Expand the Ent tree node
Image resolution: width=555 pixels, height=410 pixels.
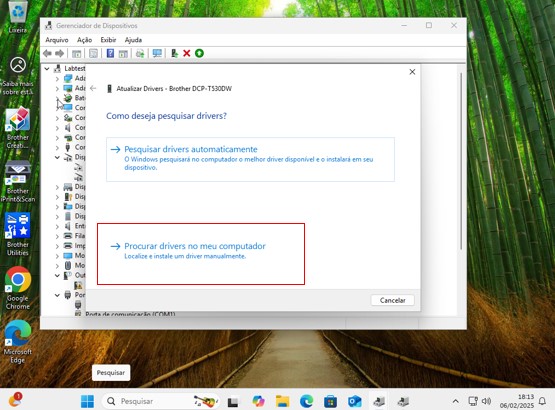[x=57, y=226]
